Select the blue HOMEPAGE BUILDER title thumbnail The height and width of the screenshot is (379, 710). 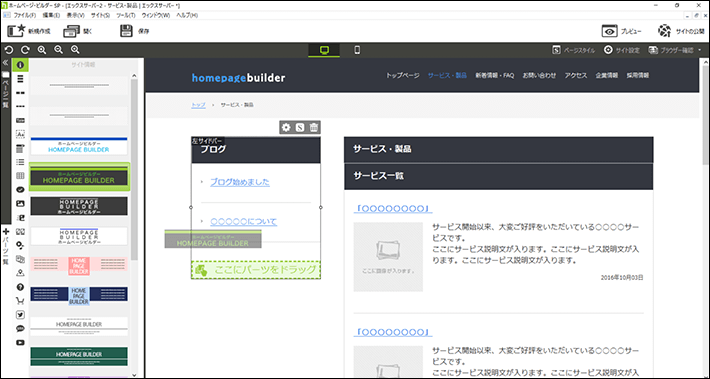click(x=79, y=146)
